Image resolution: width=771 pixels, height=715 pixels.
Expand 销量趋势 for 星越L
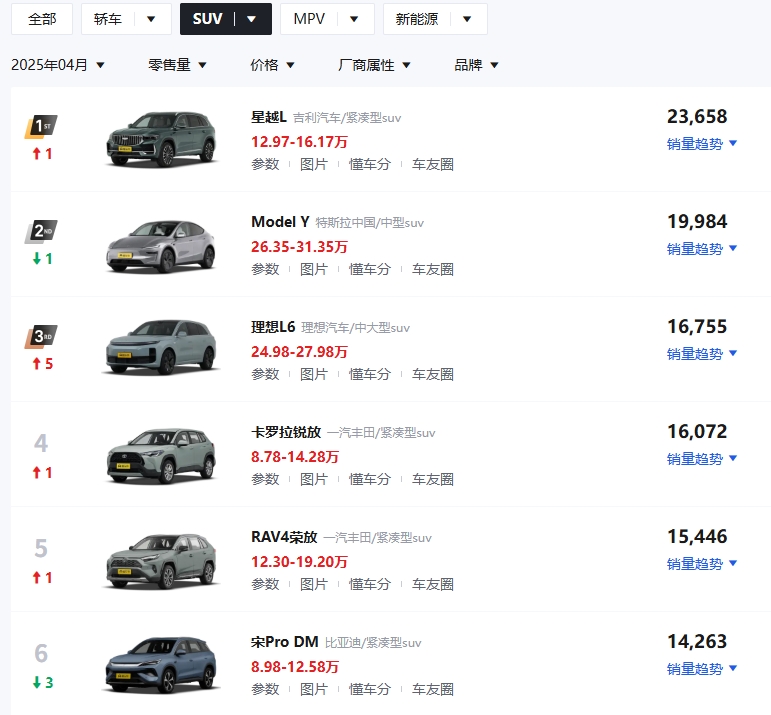702,144
